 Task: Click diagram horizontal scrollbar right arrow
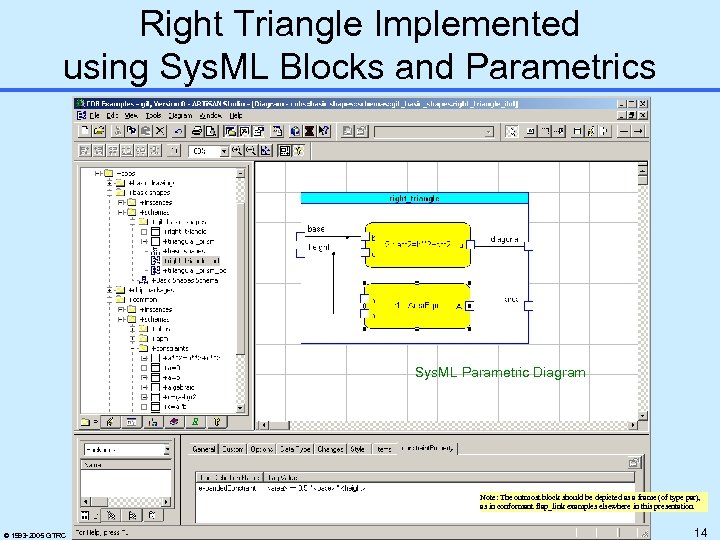pyautogui.click(x=633, y=425)
